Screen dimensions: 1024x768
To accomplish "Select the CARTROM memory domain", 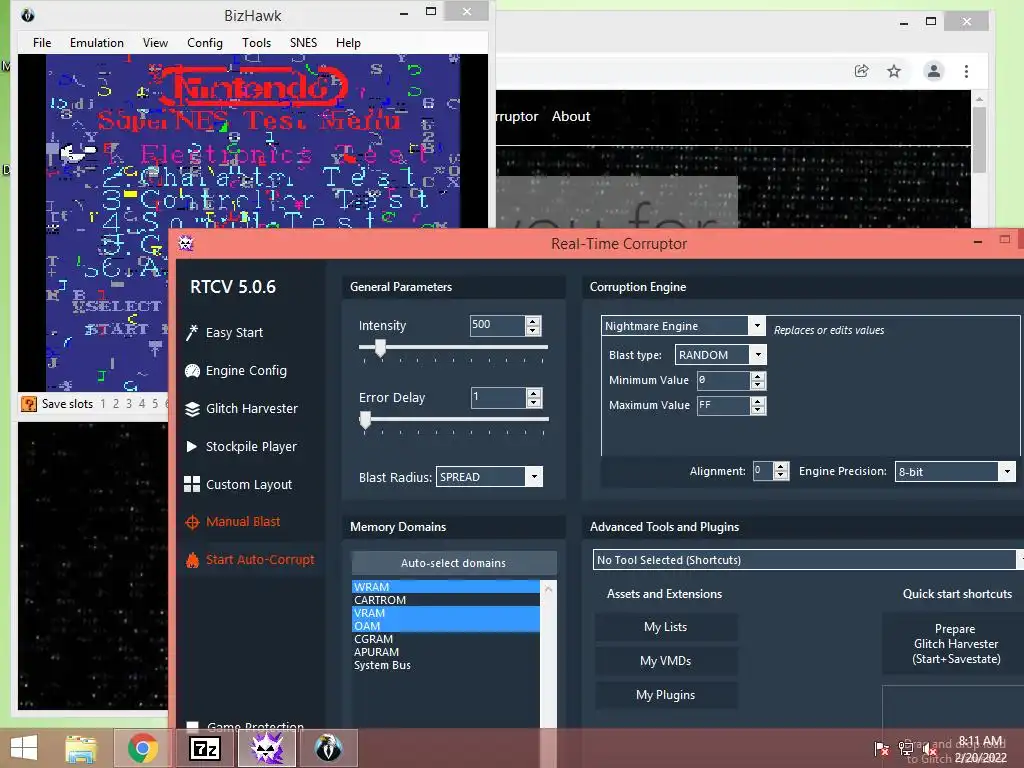I will [x=446, y=600].
